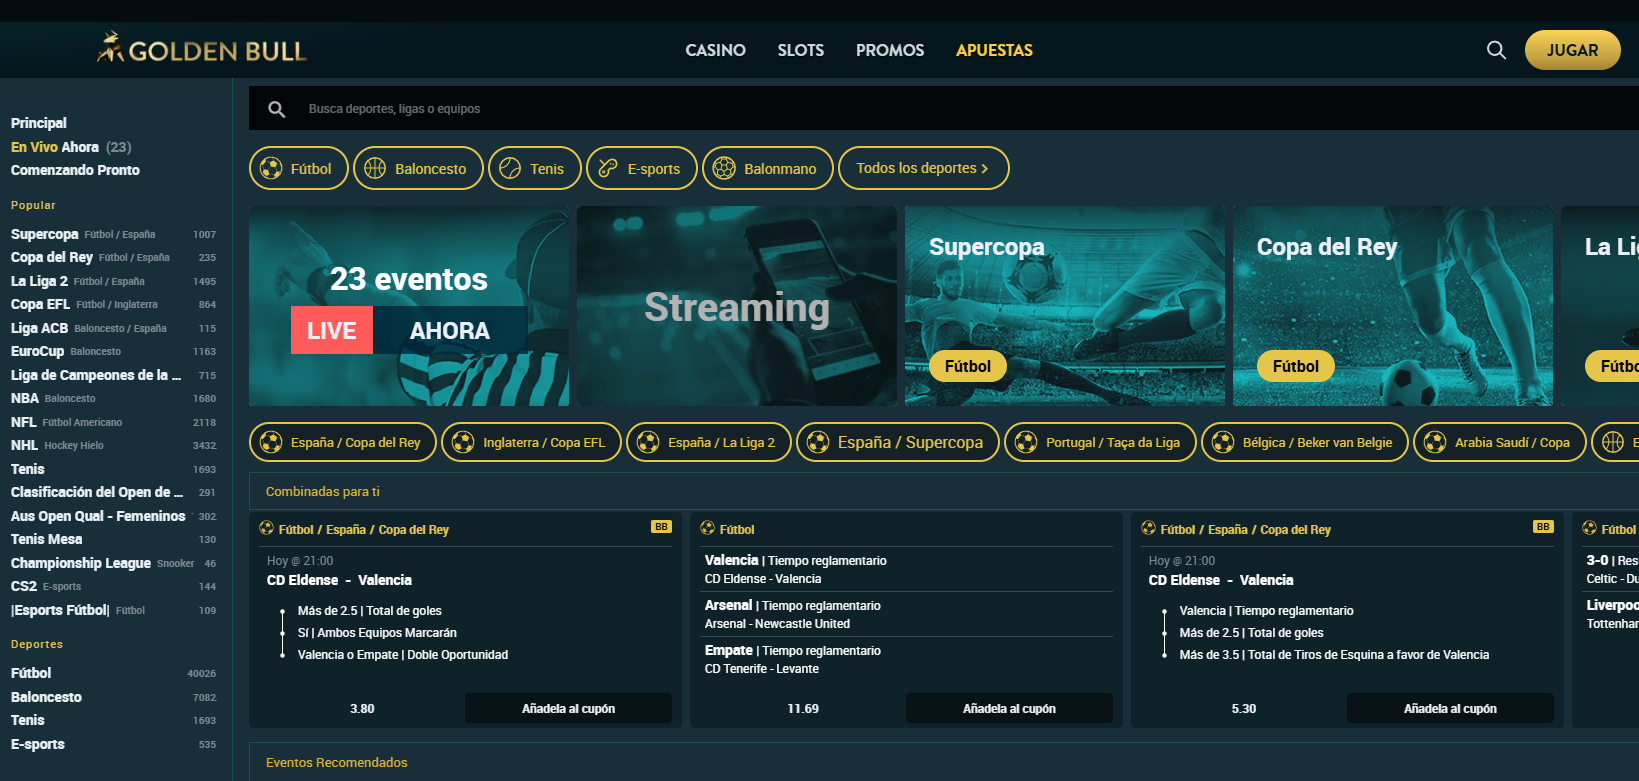Open Tenis Mesa in the sidebar
The image size is (1639, 781).
(x=113, y=539)
